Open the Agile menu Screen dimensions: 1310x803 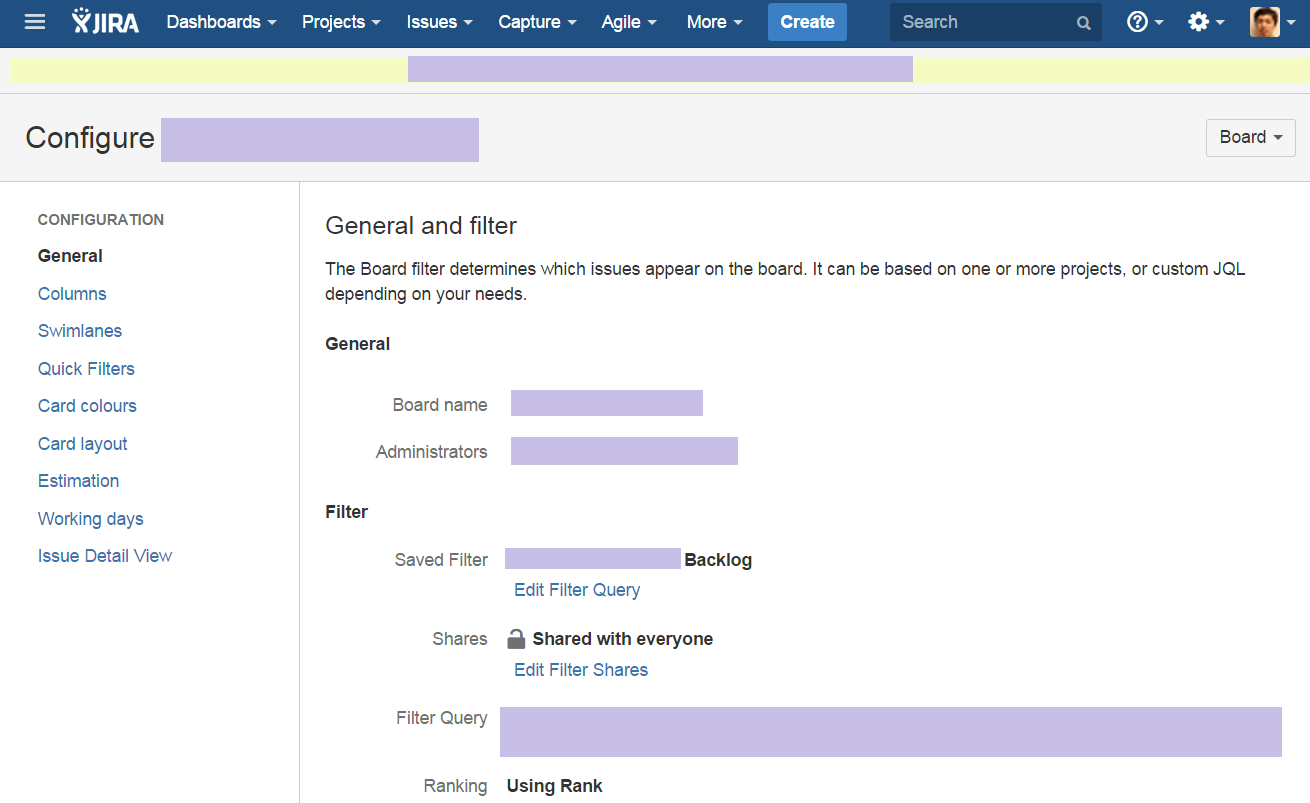coord(629,22)
